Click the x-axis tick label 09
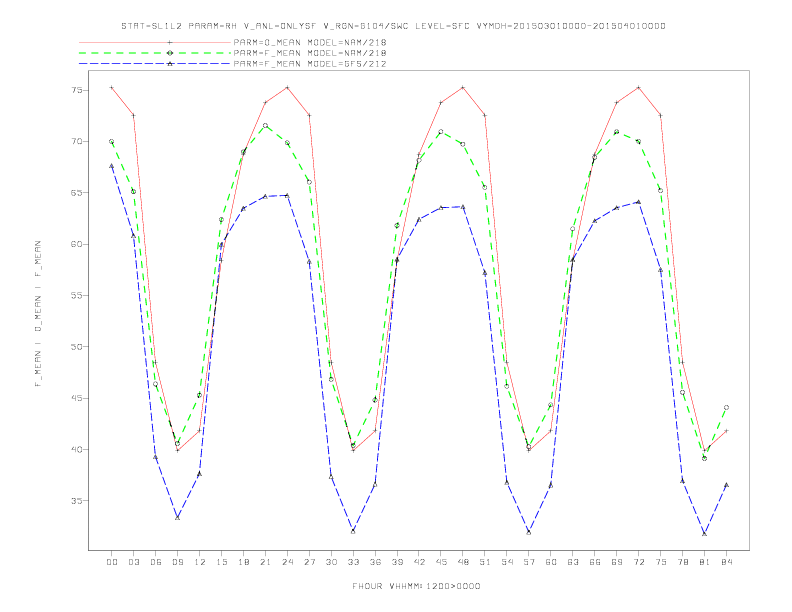792x612 pixels. 177,562
